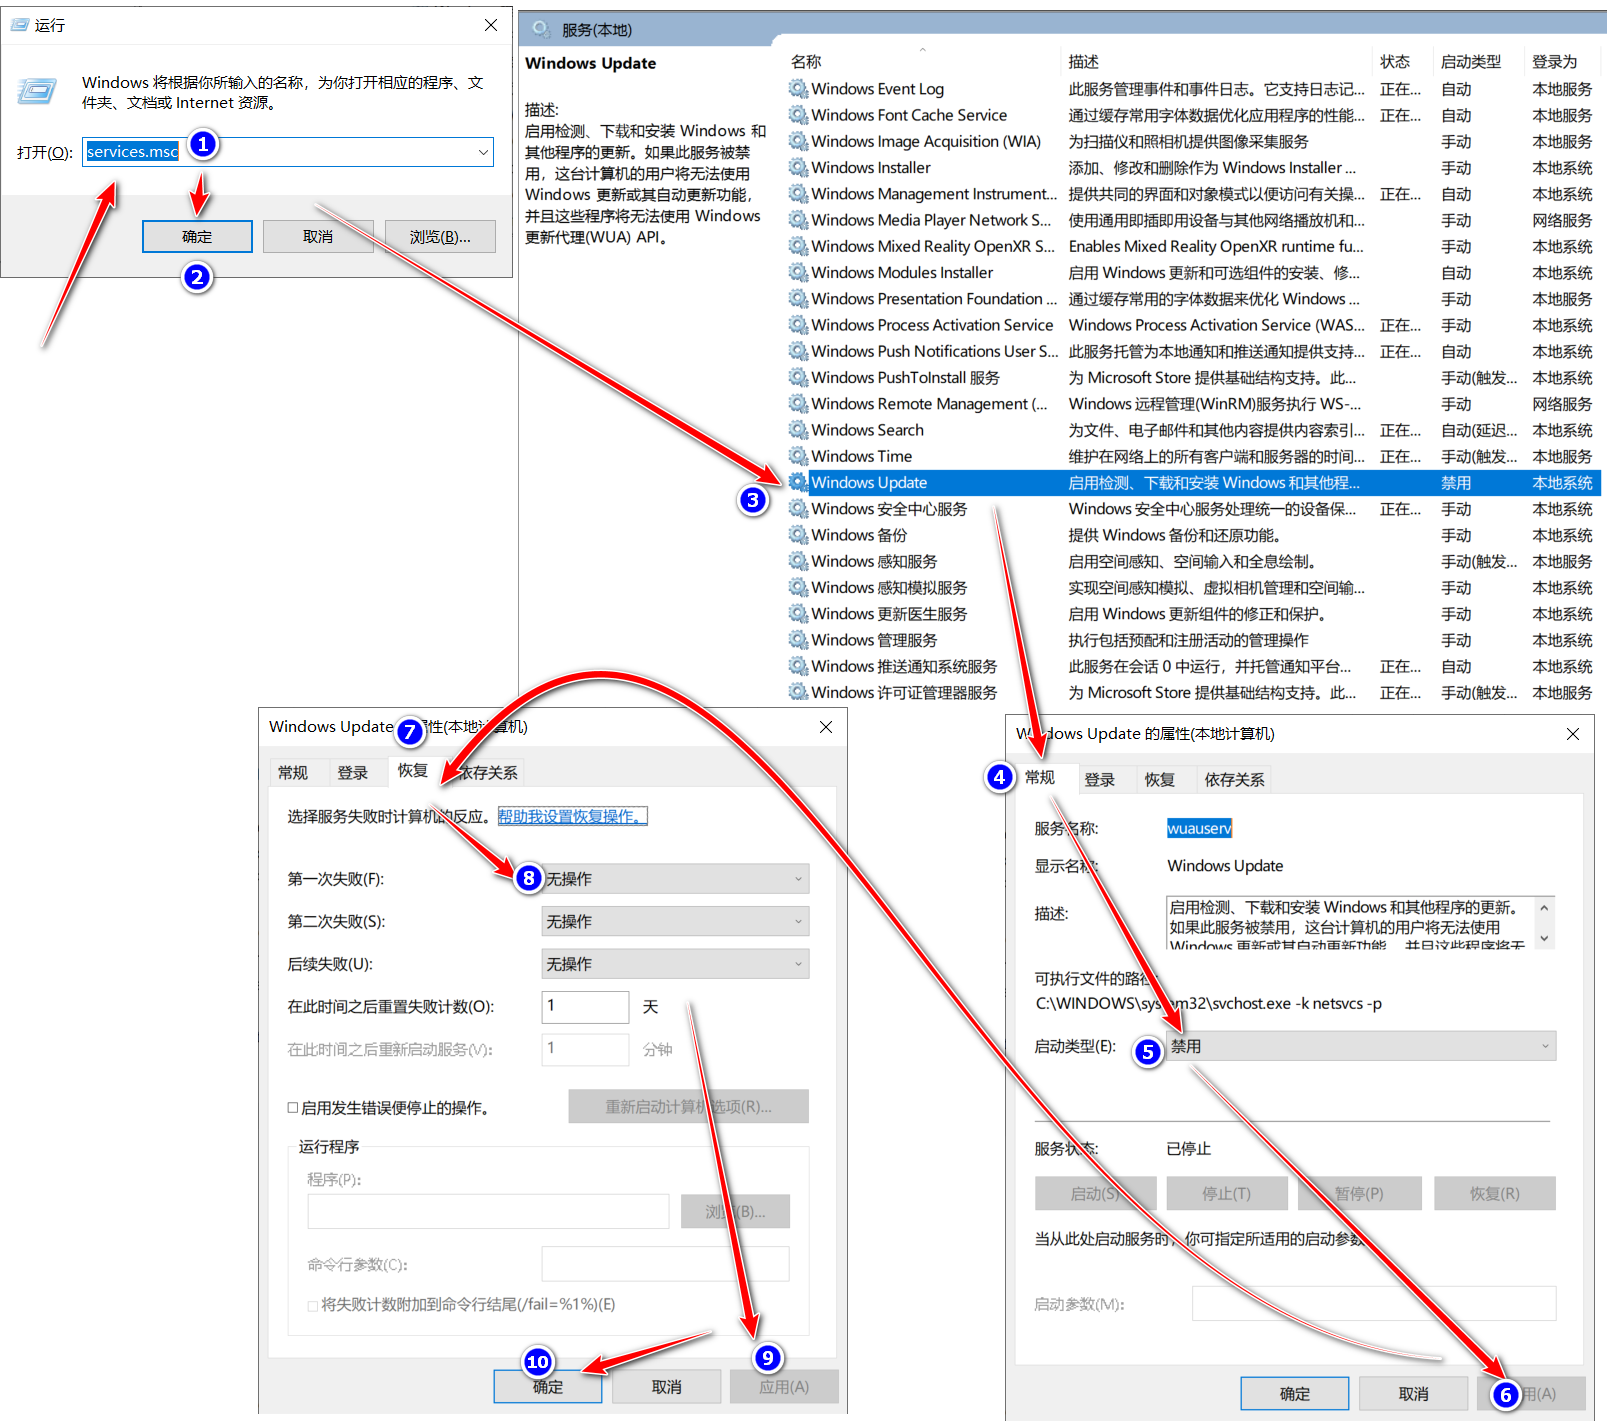Click 取消 in the 运行 dialog

coord(318,237)
